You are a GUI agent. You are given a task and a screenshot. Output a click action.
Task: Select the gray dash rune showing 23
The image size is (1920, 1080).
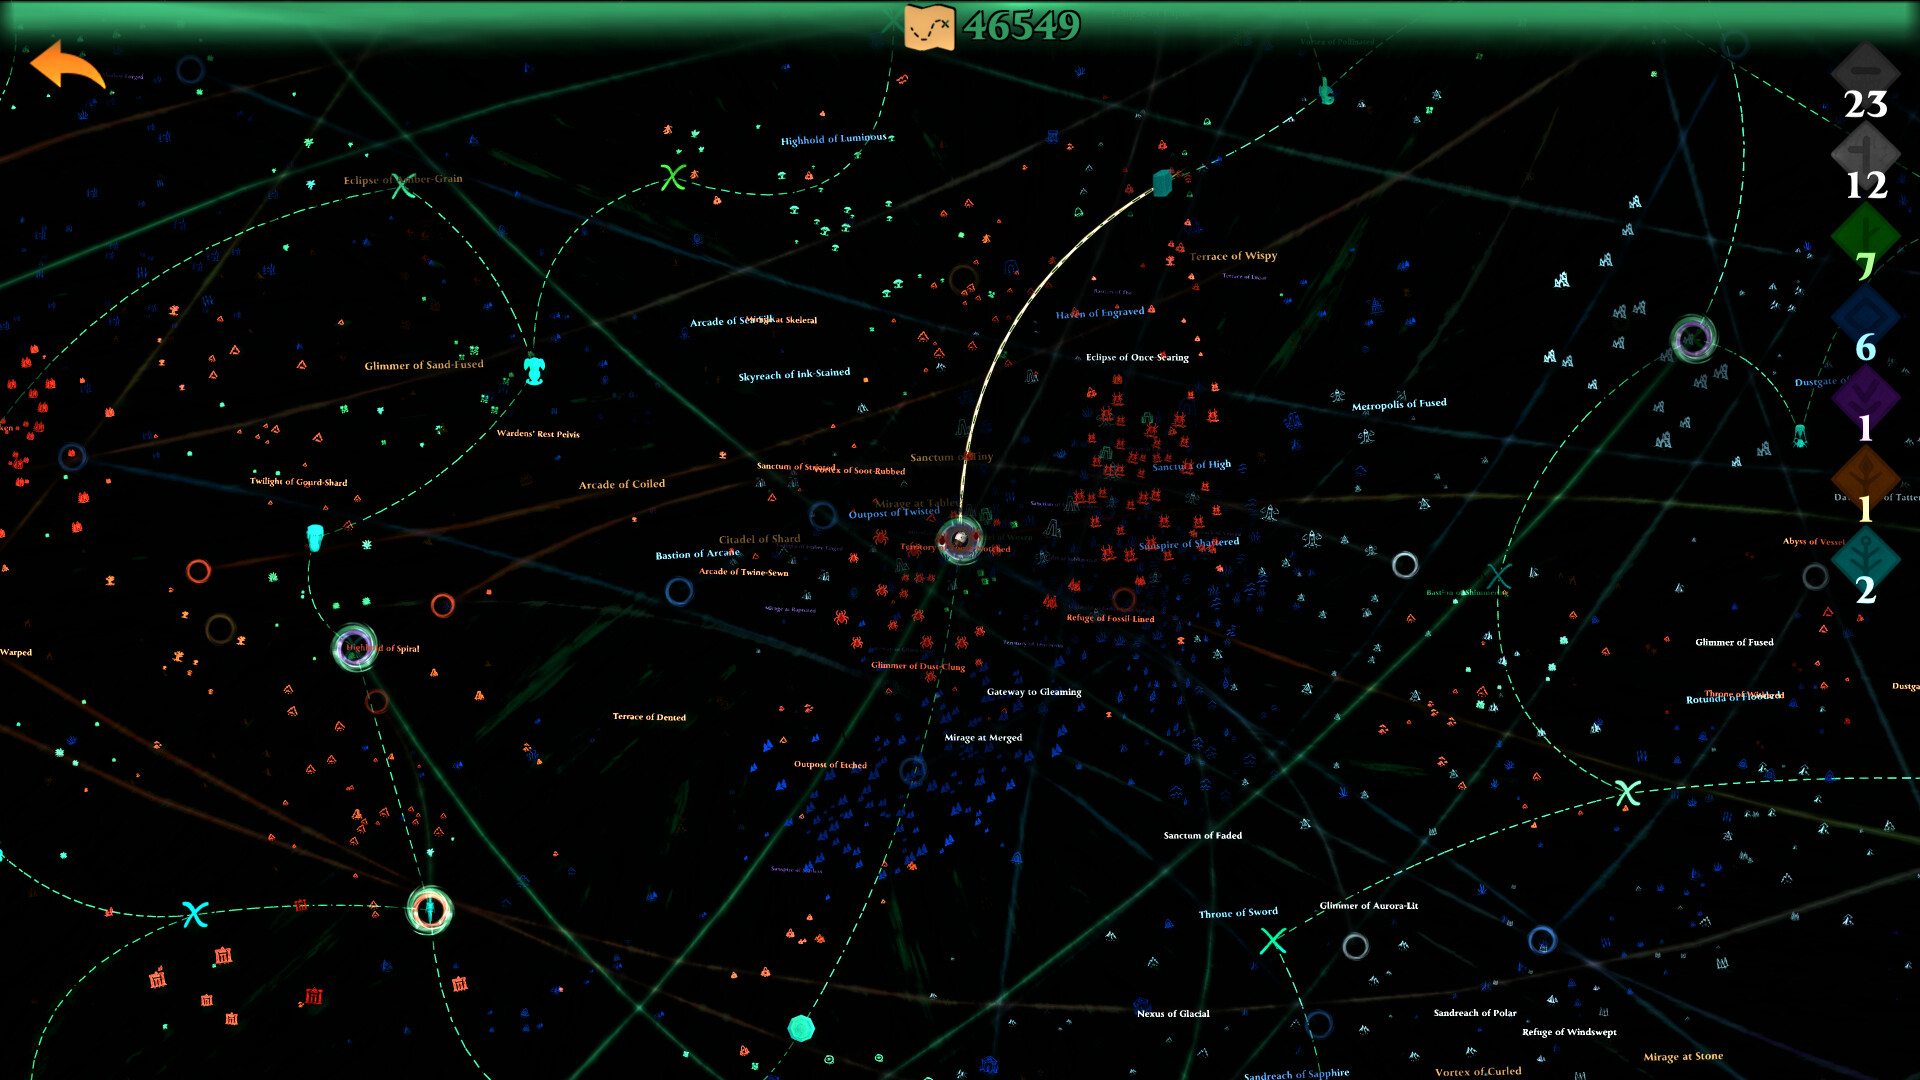pyautogui.click(x=1864, y=70)
